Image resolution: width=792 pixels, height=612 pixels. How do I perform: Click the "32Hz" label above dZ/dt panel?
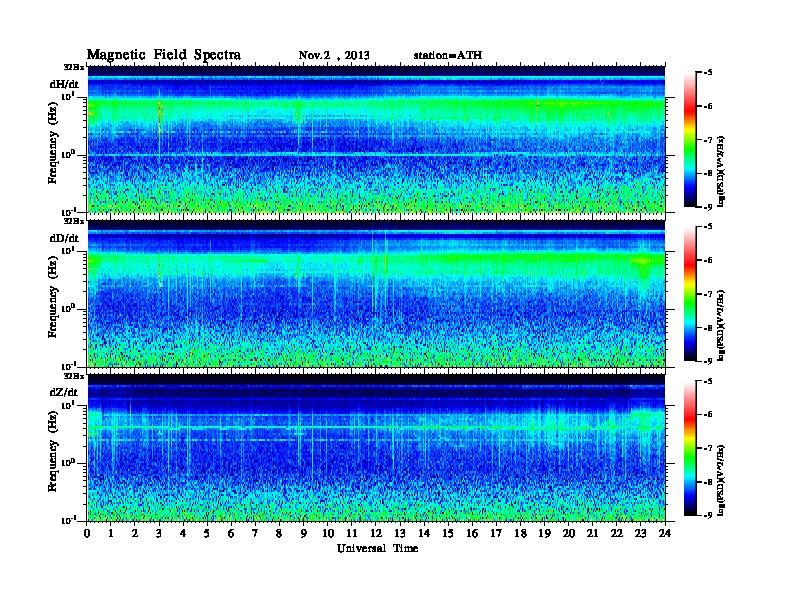click(74, 376)
